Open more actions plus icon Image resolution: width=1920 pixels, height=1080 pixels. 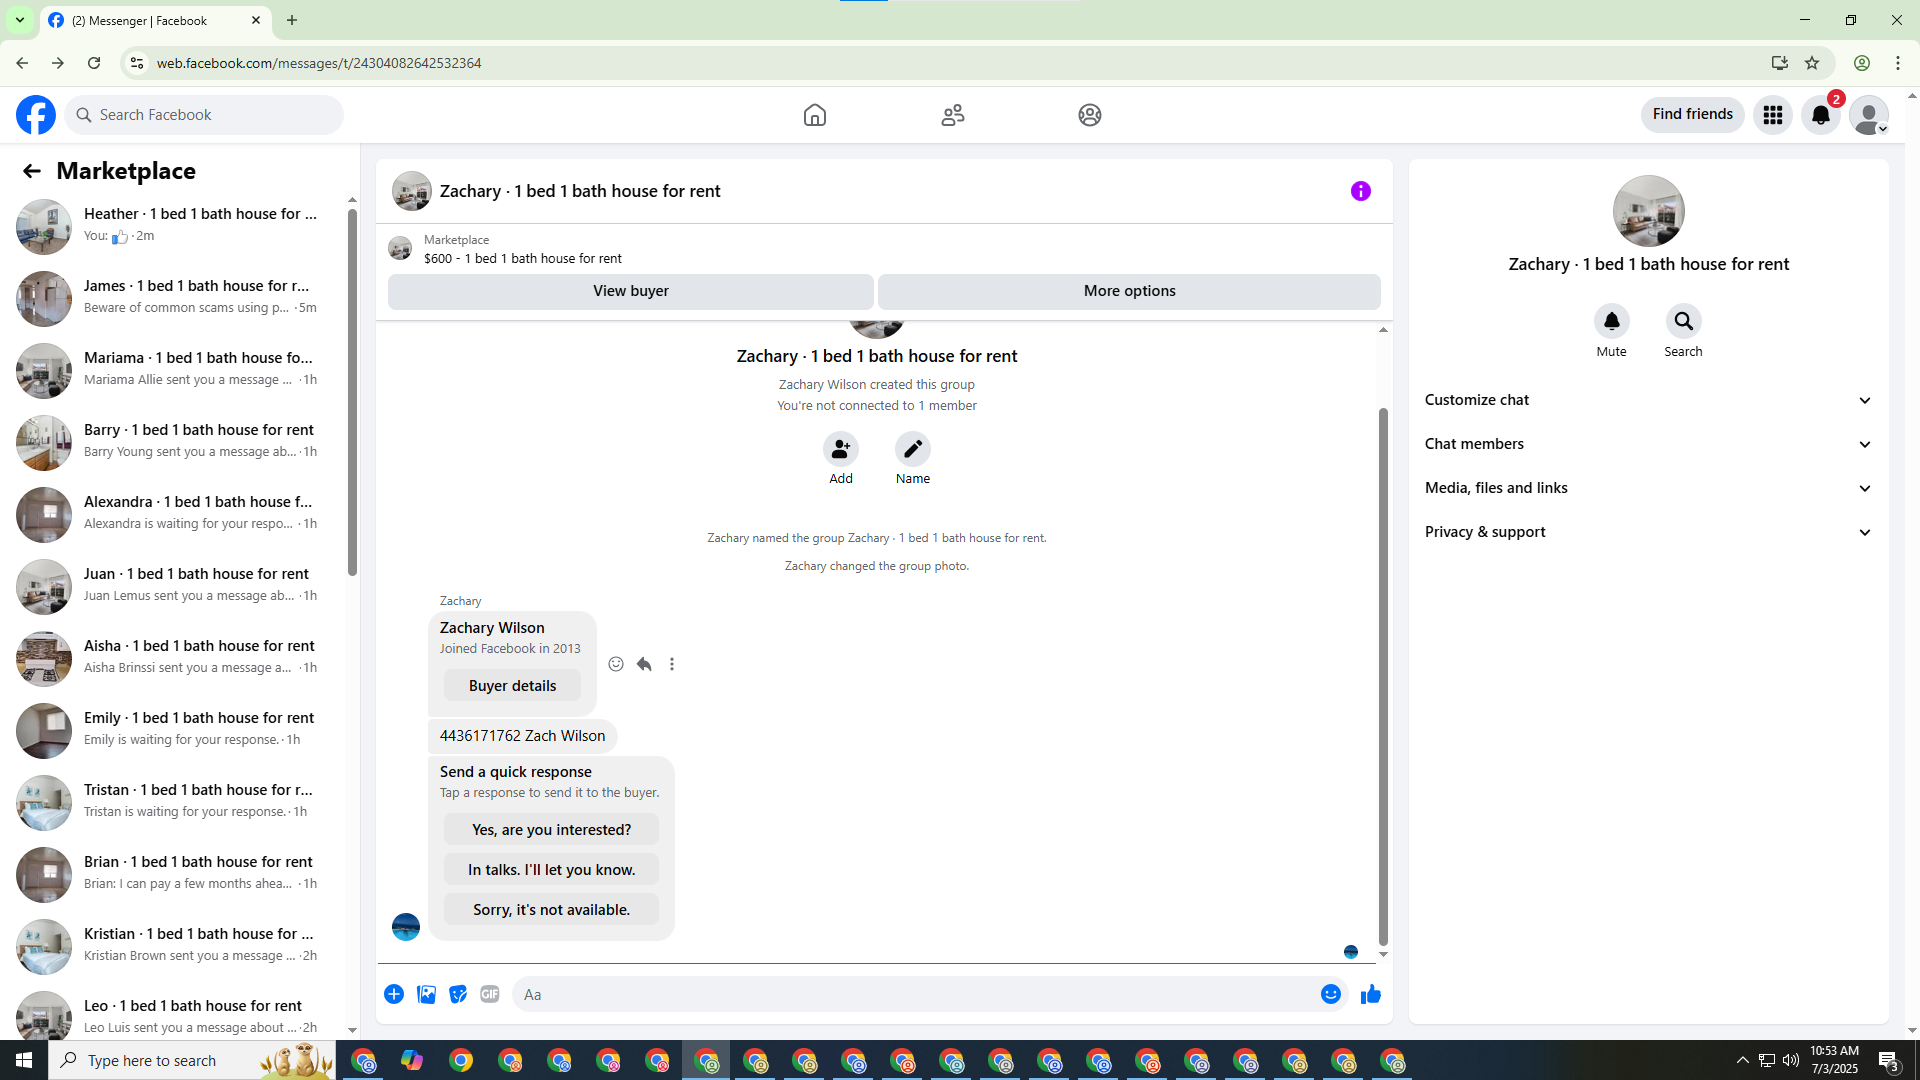[394, 994]
